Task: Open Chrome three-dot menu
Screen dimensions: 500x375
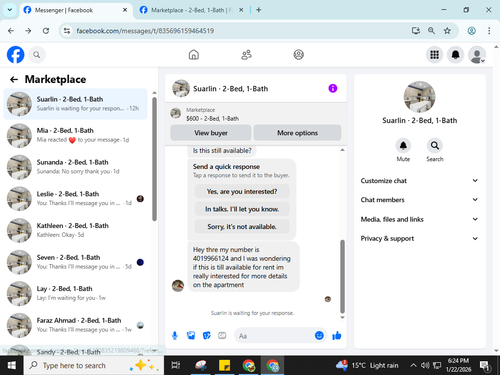Action: 489,31
